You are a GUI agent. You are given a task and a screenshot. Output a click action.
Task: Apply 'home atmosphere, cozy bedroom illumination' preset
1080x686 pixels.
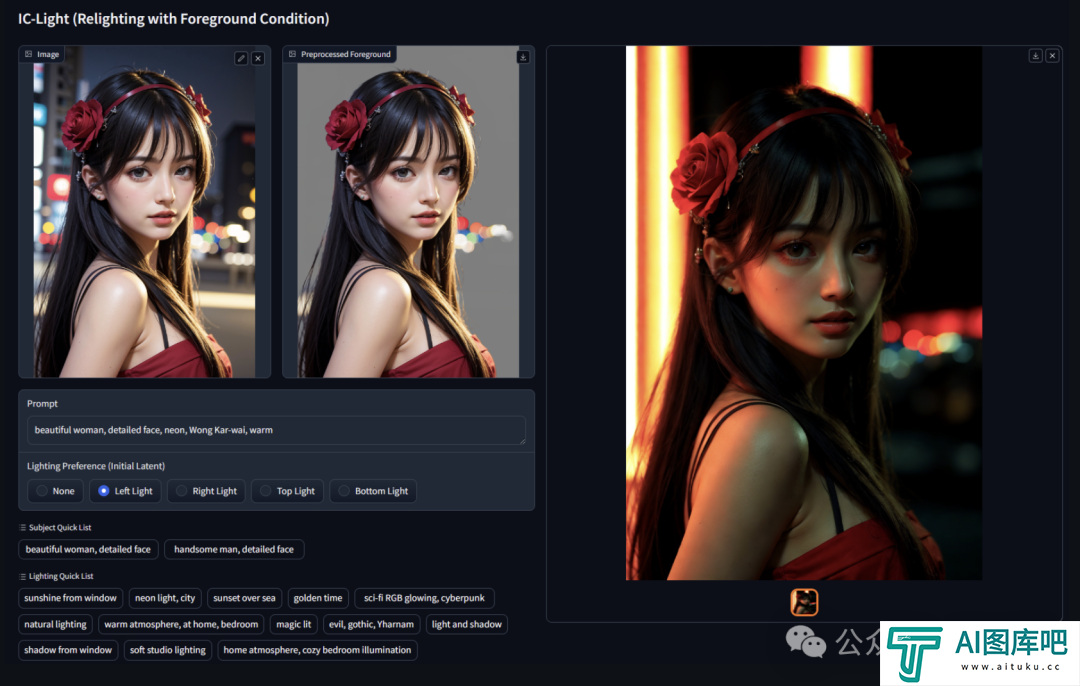[317, 649]
